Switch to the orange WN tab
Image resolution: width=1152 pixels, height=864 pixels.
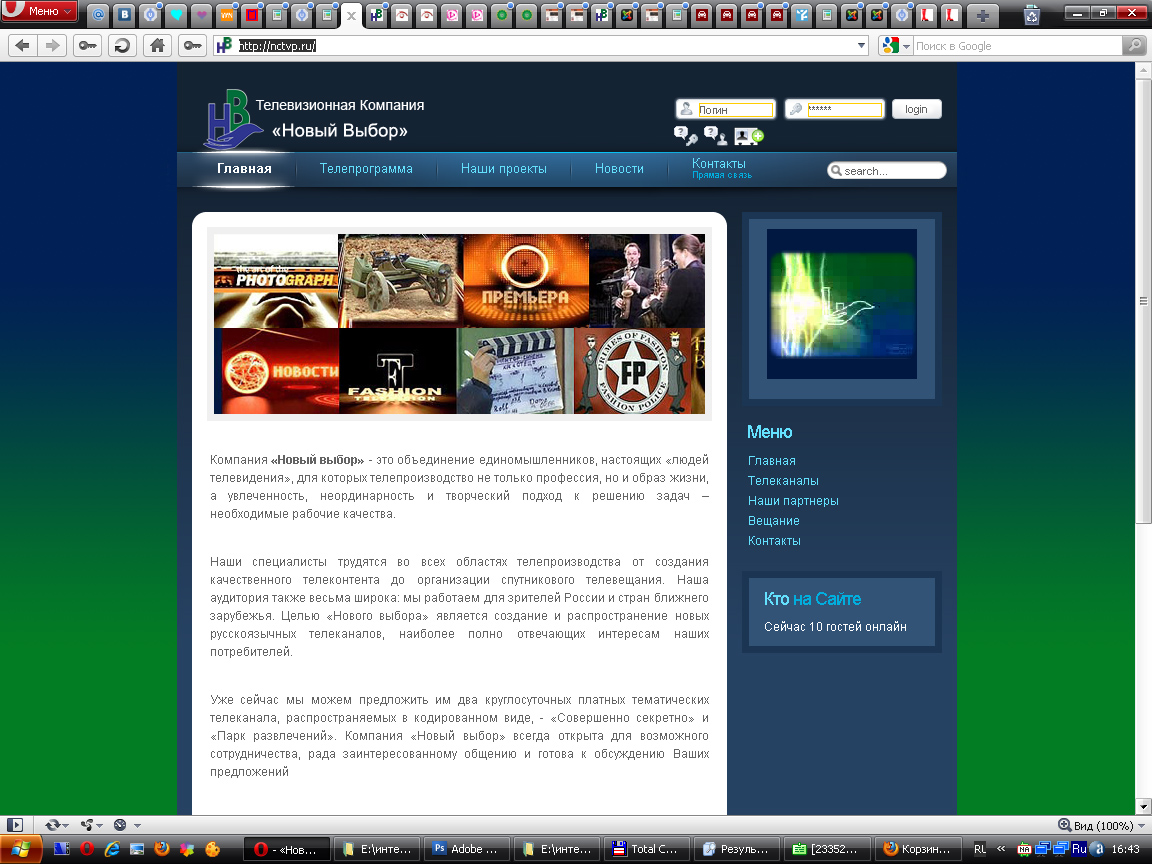click(x=227, y=15)
